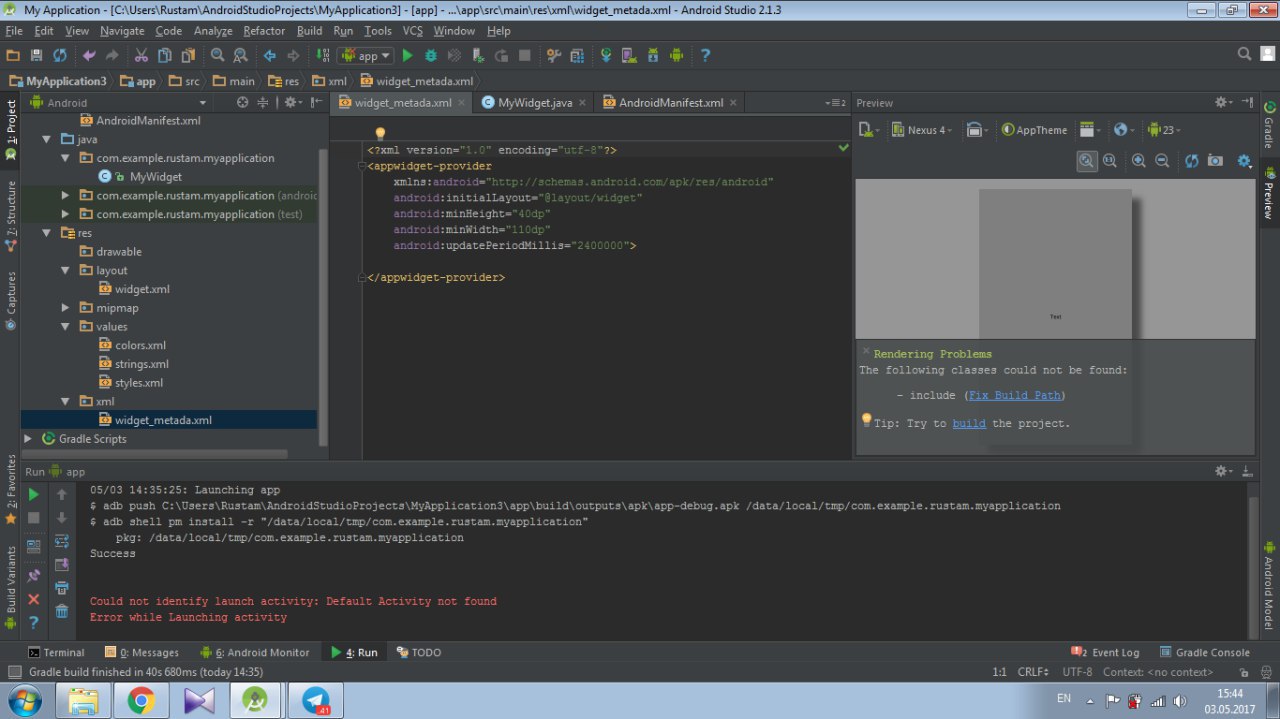
Task: Click Scroll from Source target icon
Action: (x=242, y=102)
